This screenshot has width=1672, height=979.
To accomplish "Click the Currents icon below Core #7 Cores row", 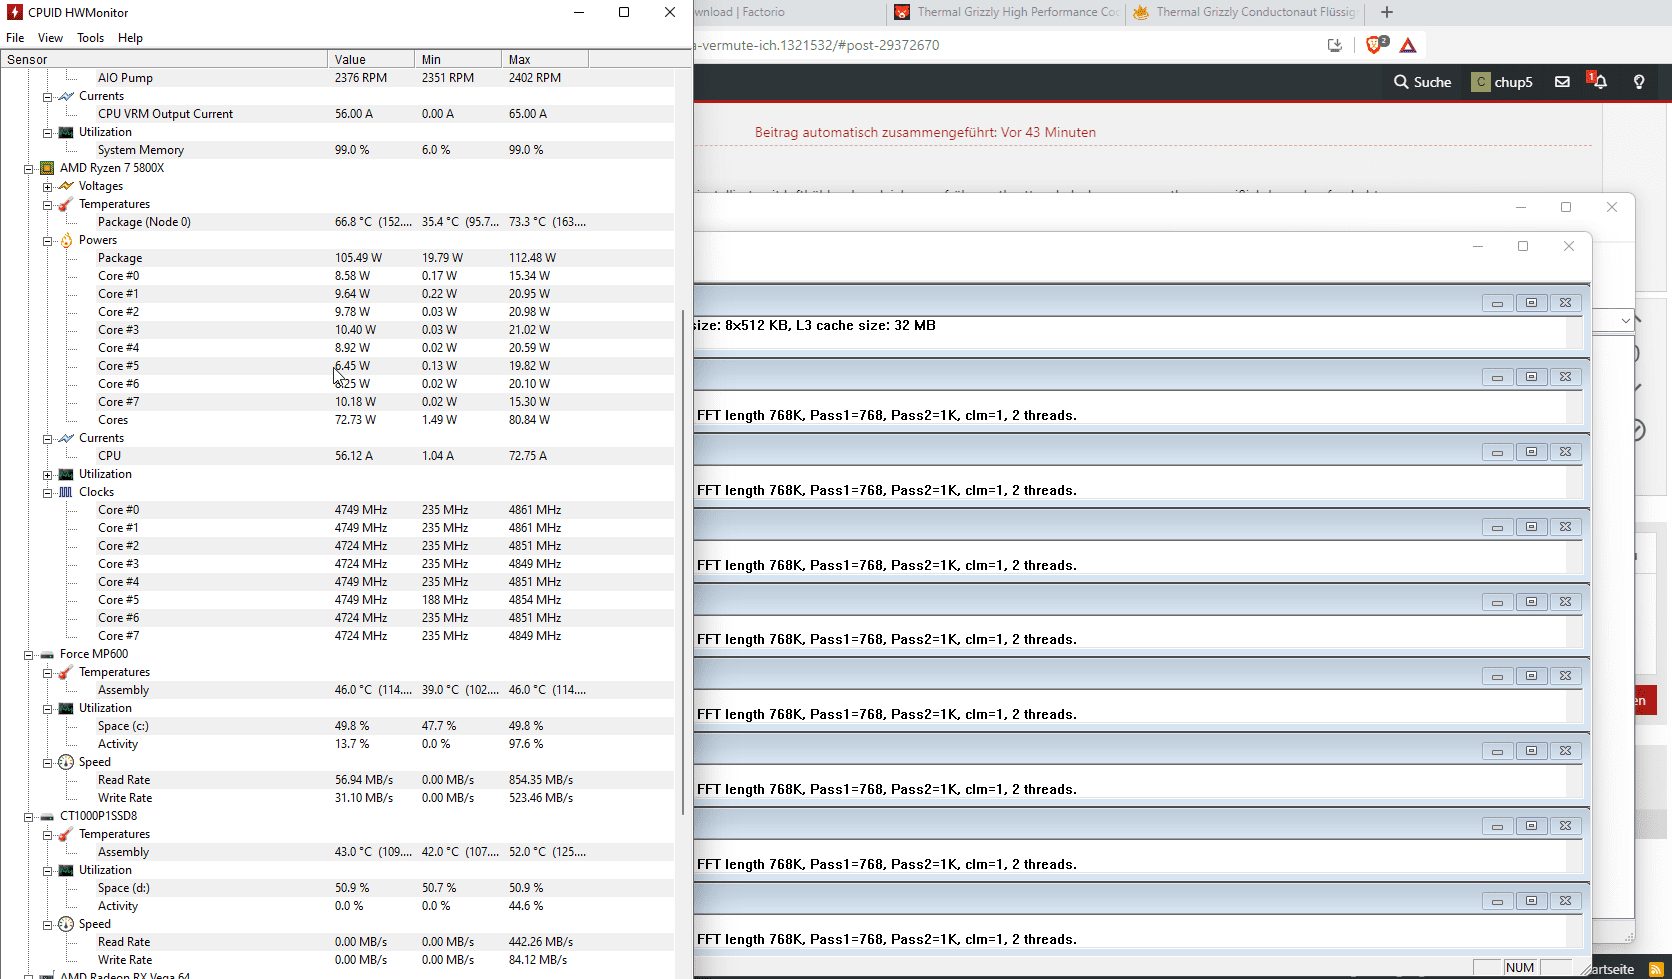I will 66,438.
